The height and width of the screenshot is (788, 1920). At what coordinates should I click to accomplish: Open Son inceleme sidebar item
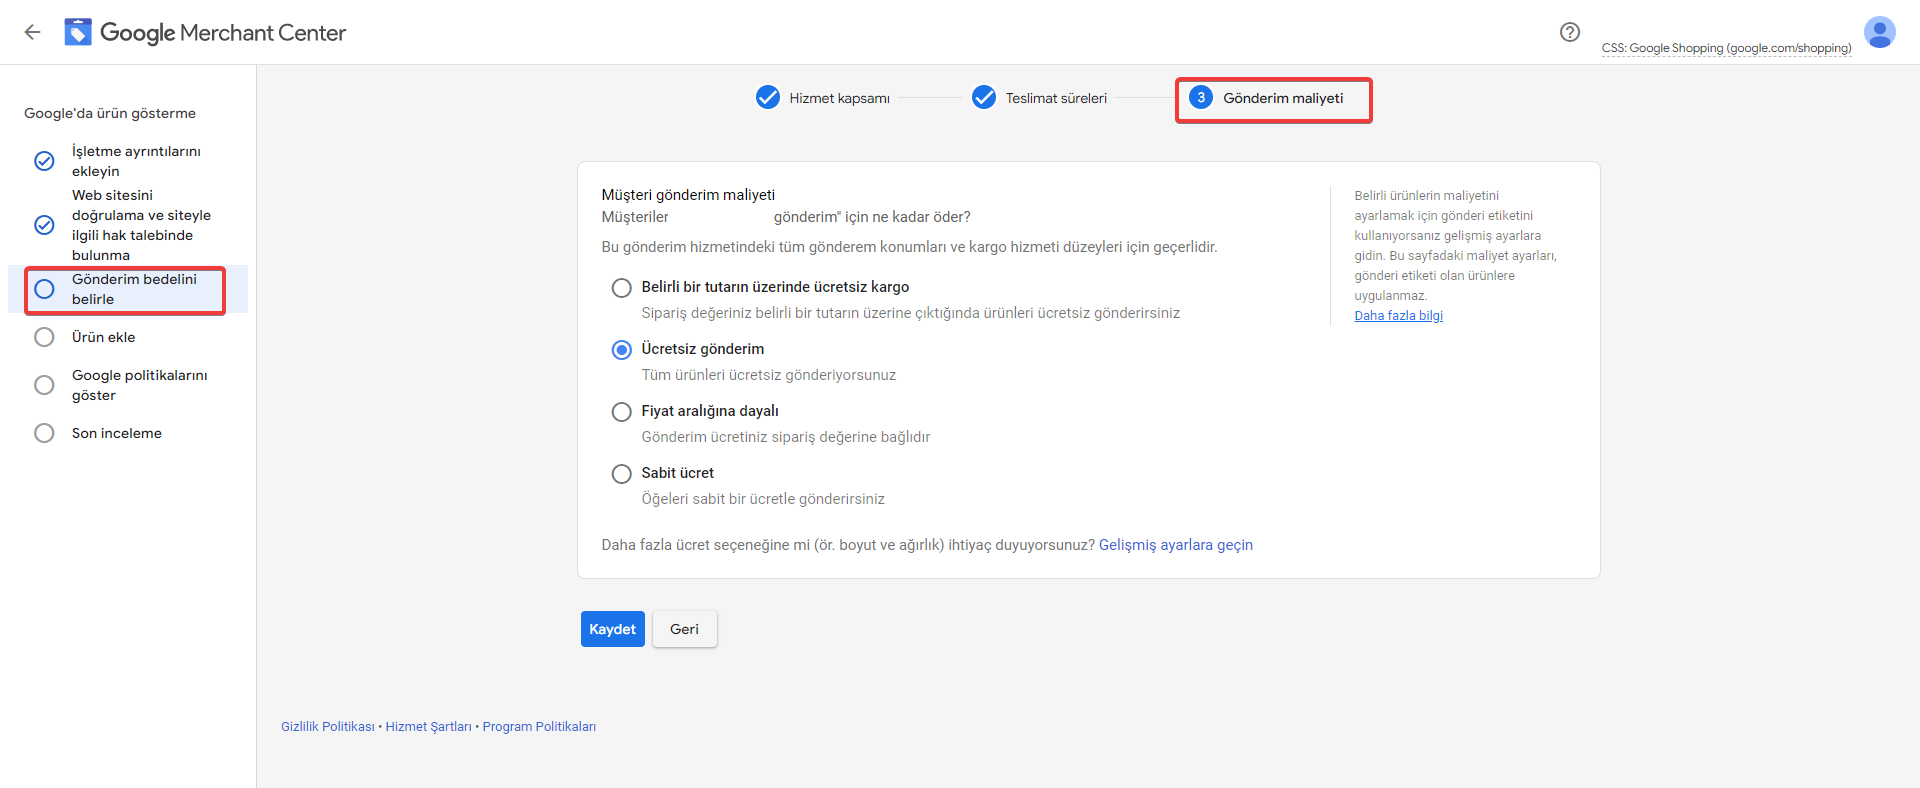tap(116, 433)
